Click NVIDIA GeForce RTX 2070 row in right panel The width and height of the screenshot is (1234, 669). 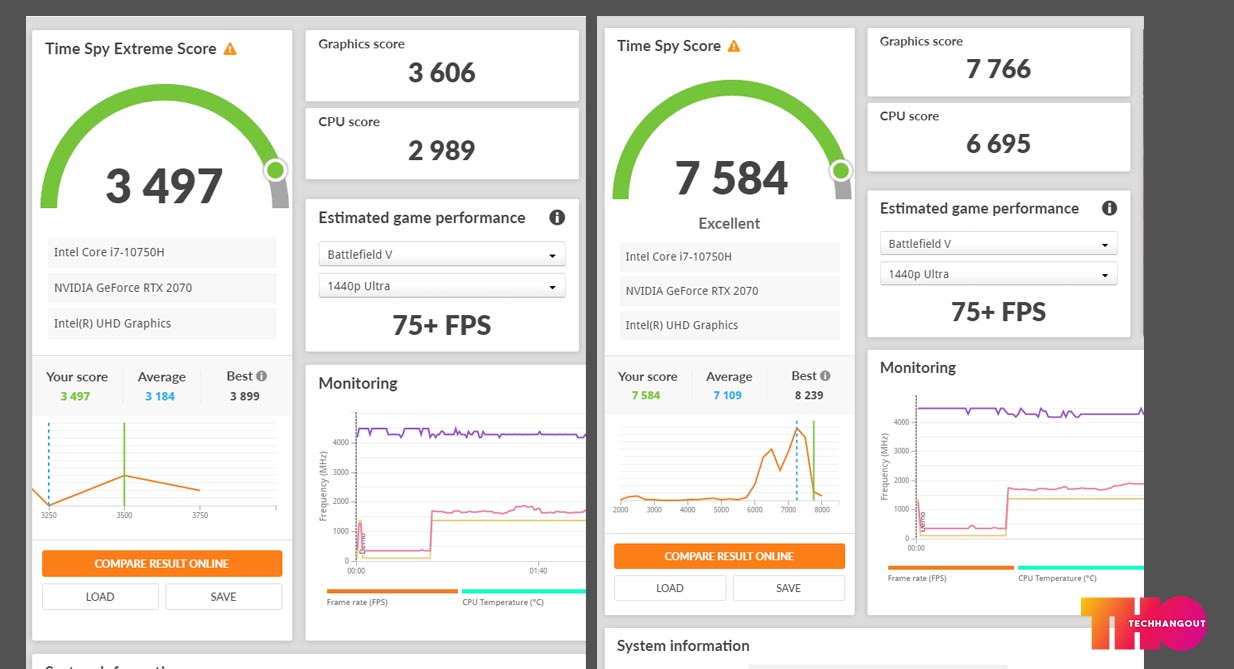tap(730, 291)
